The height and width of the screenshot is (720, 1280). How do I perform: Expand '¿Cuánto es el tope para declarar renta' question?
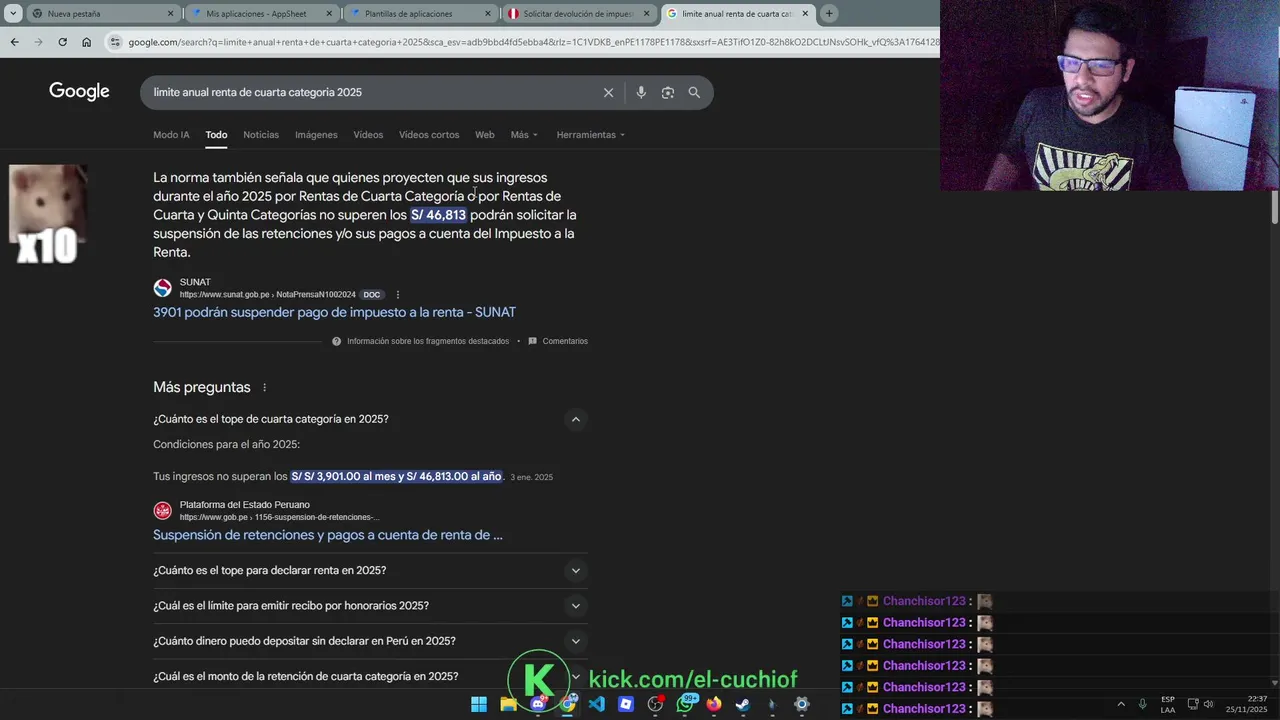pyautogui.click(x=575, y=571)
